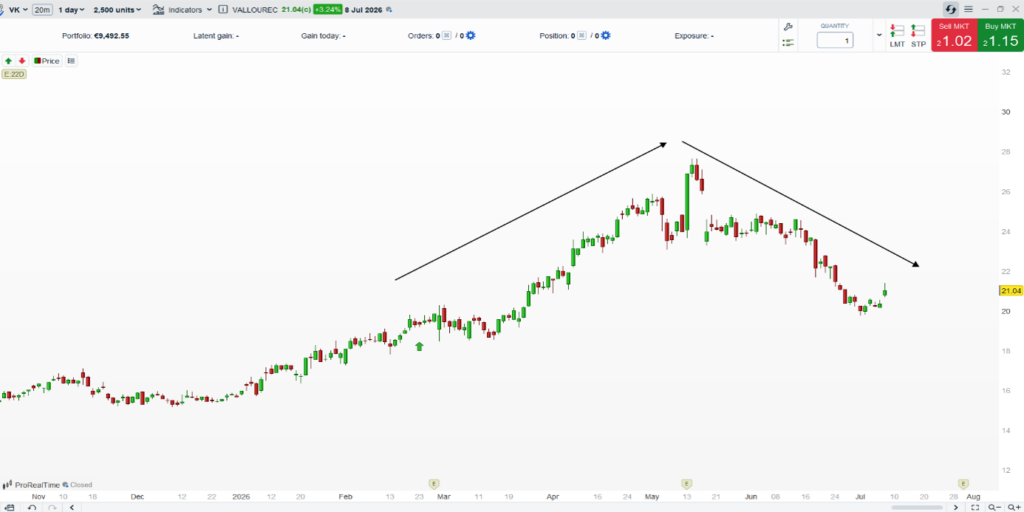Viewport: 1024px width, 512px height.
Task: Open the 1 day timeframe dropdown
Action: click(71, 10)
